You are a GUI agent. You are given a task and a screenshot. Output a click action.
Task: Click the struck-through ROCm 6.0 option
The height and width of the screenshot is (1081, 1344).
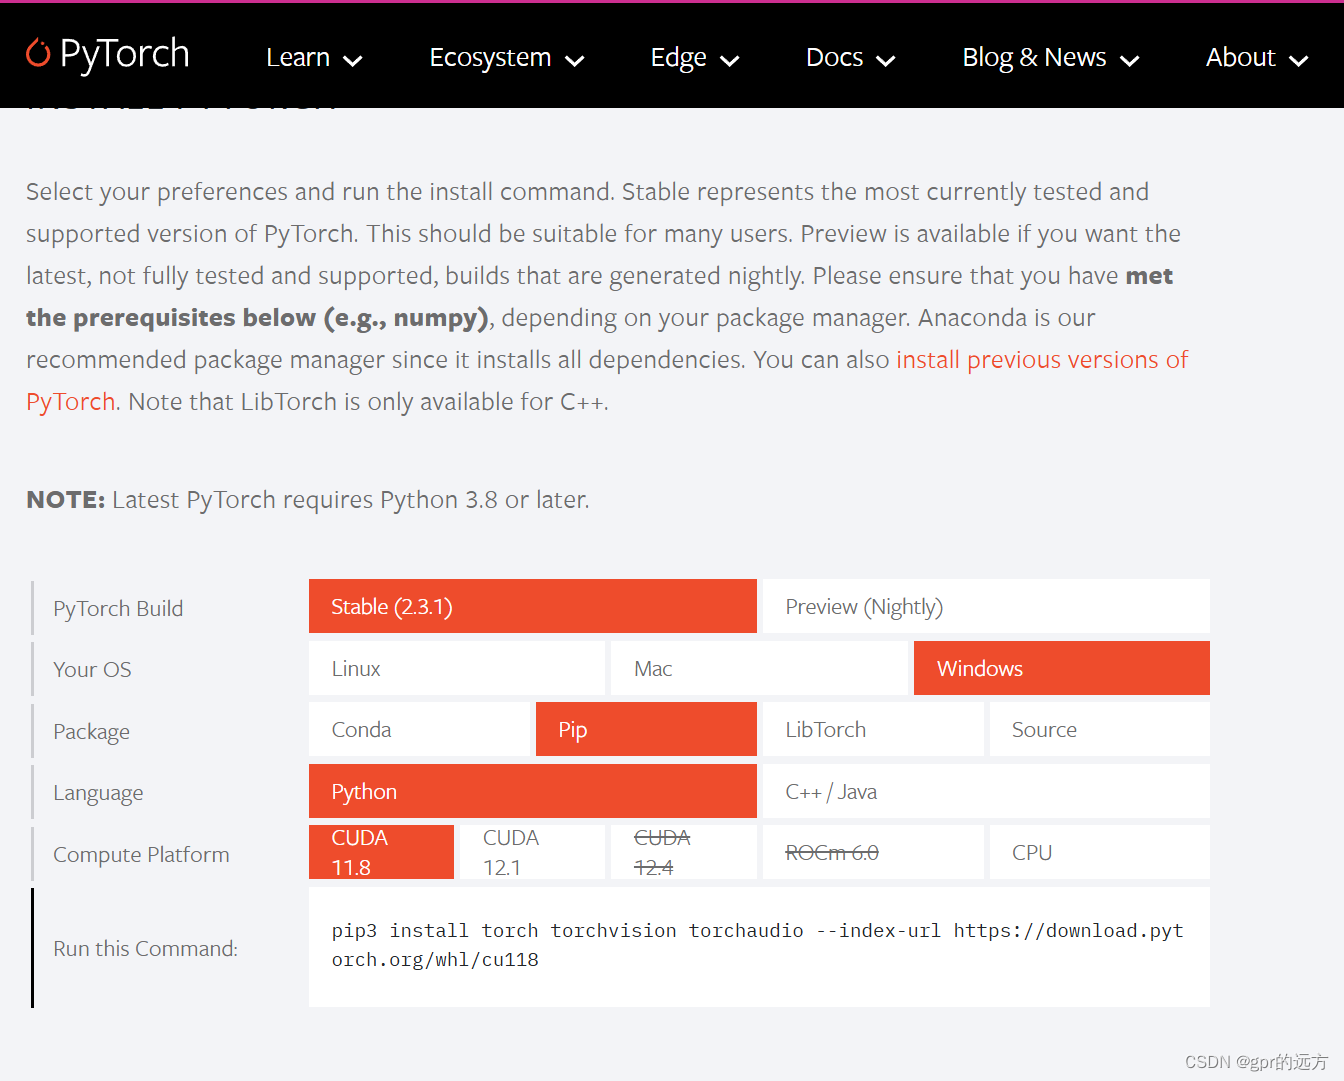[873, 852]
